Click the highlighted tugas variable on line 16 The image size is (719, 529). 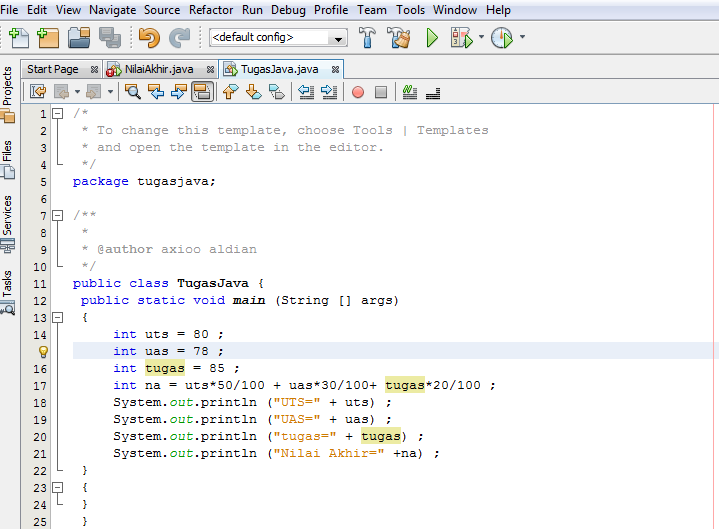tap(165, 368)
